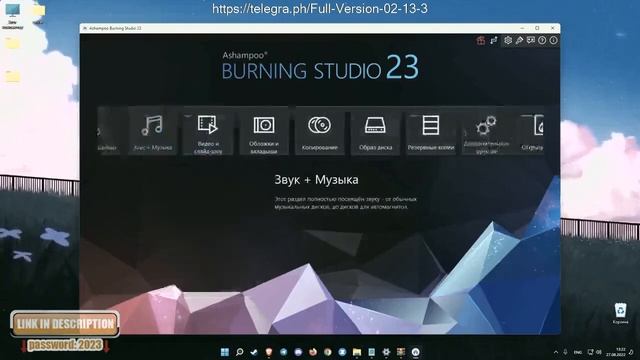Viewport: 640px width, 360px height.
Task: Click the brush/skin icon in top toolbar
Action: point(519,40)
